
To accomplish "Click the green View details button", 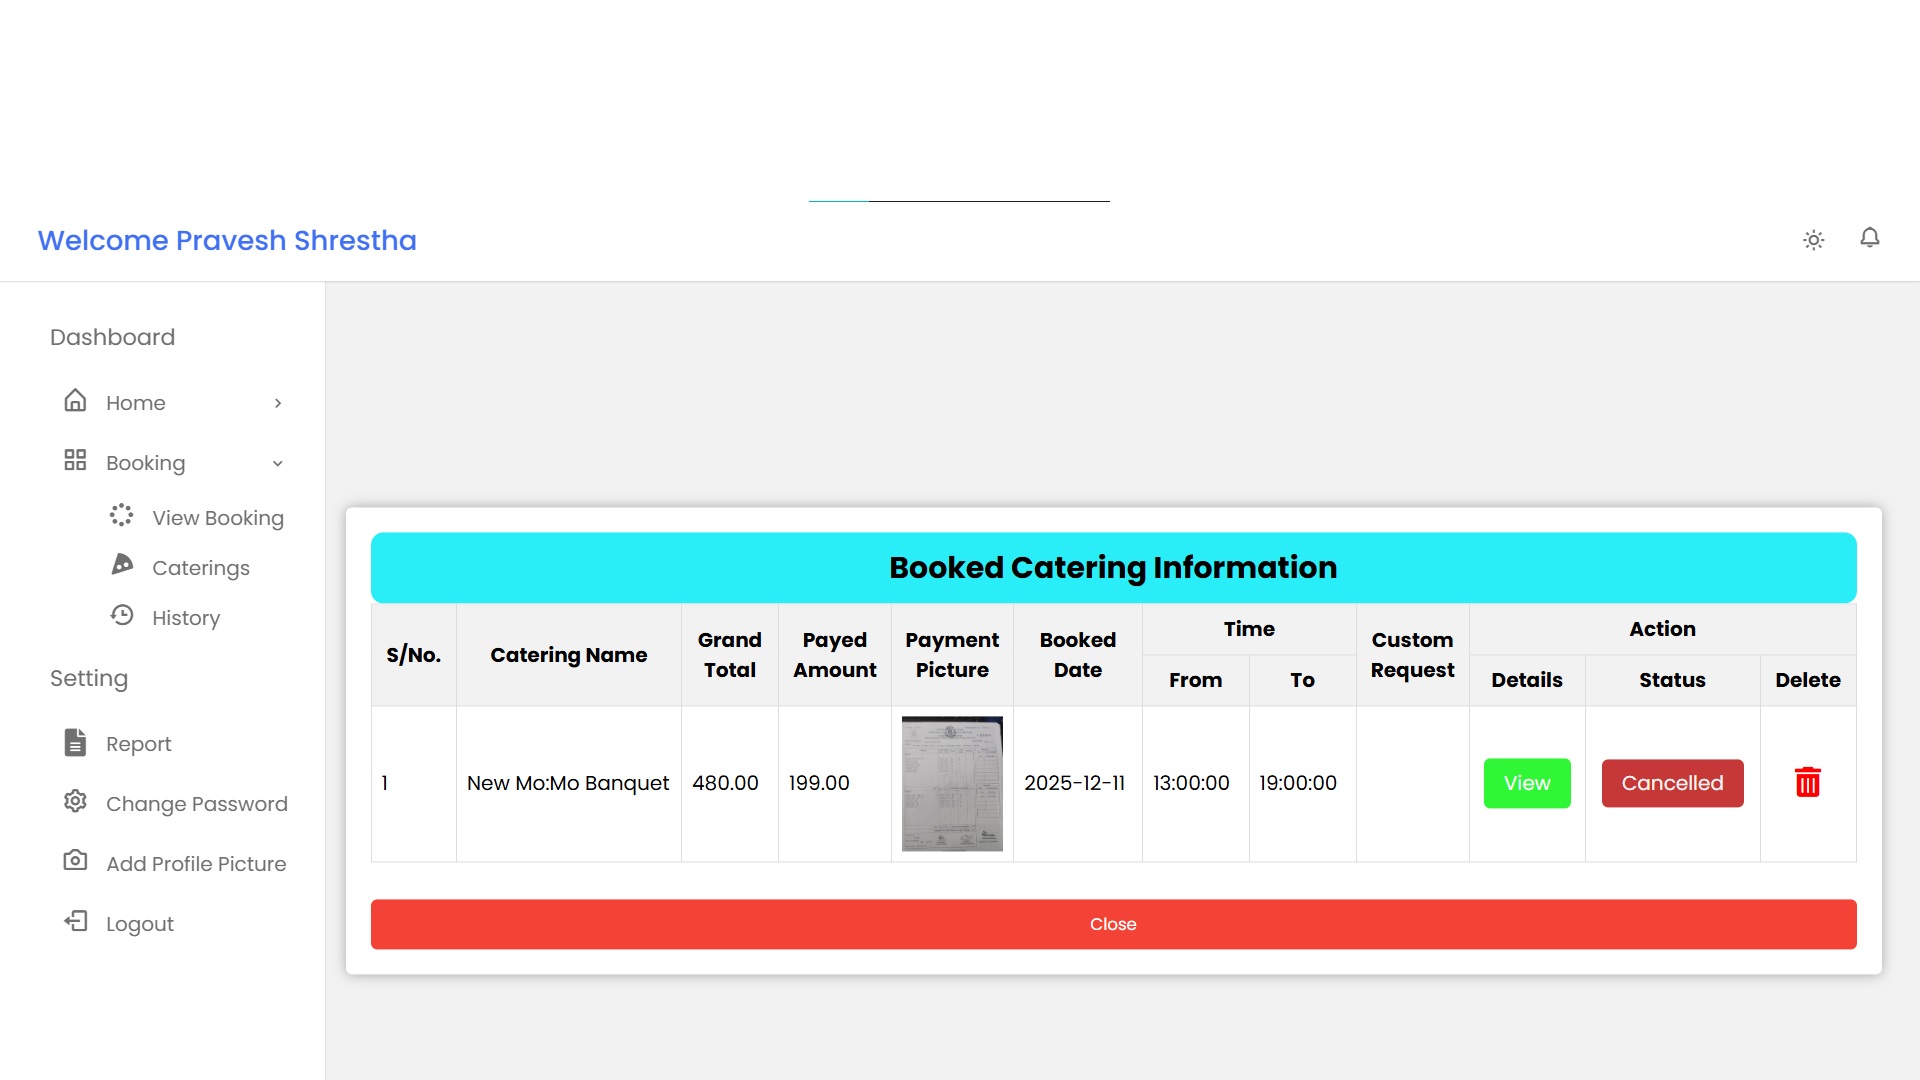I will click(x=1526, y=783).
